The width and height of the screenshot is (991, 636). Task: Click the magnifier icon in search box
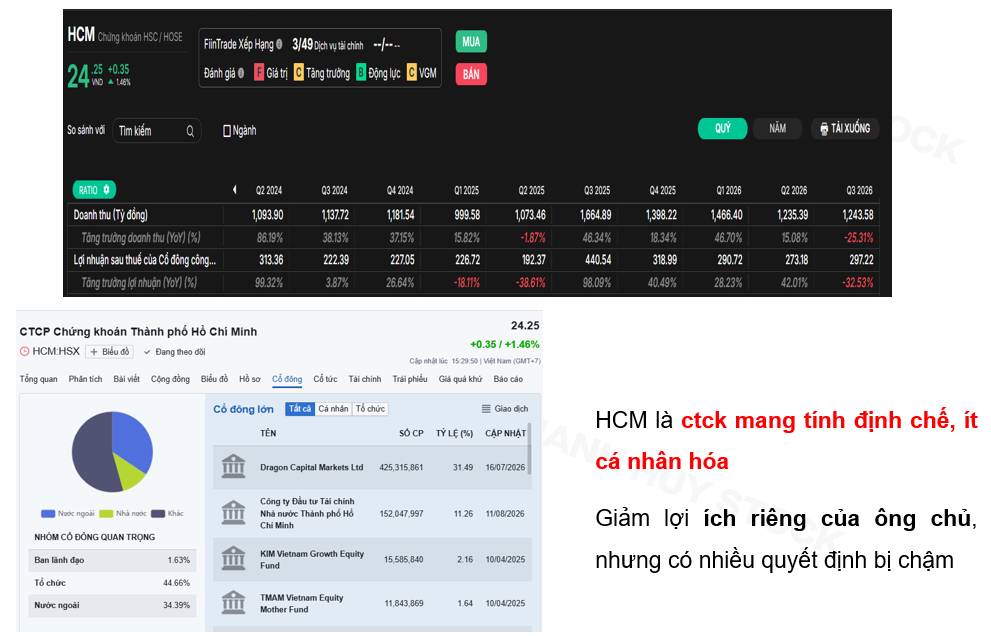190,131
